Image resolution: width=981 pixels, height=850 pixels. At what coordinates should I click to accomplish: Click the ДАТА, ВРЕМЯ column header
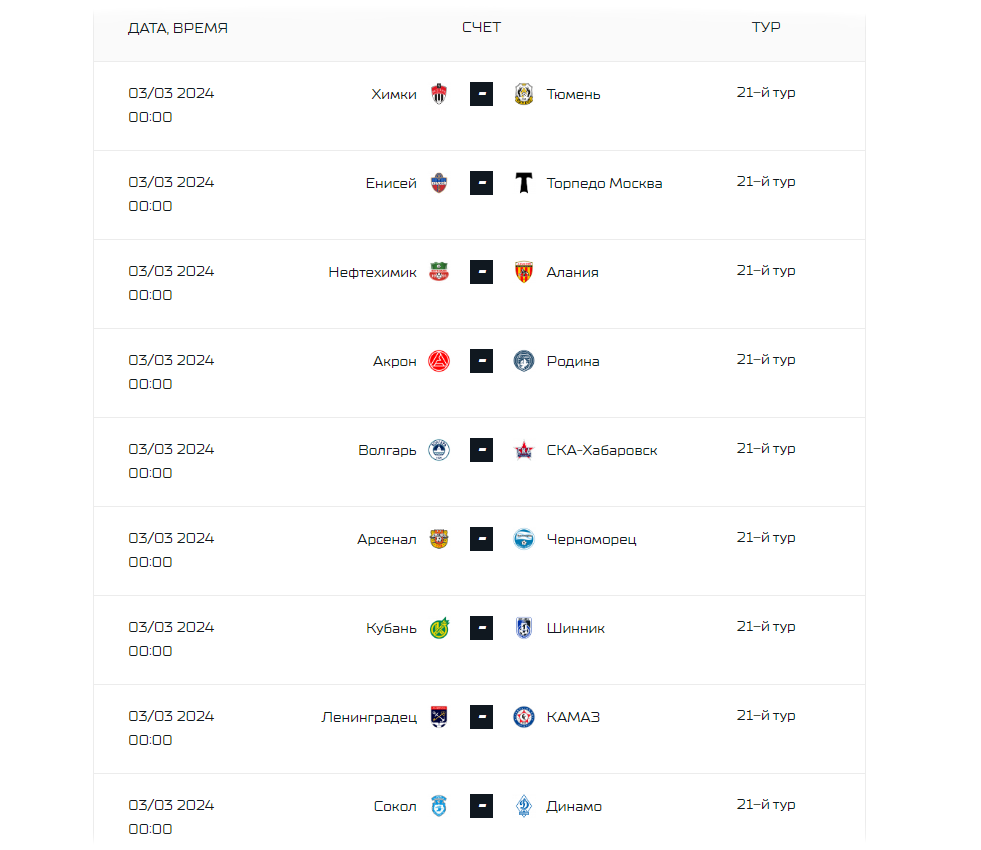coord(178,28)
